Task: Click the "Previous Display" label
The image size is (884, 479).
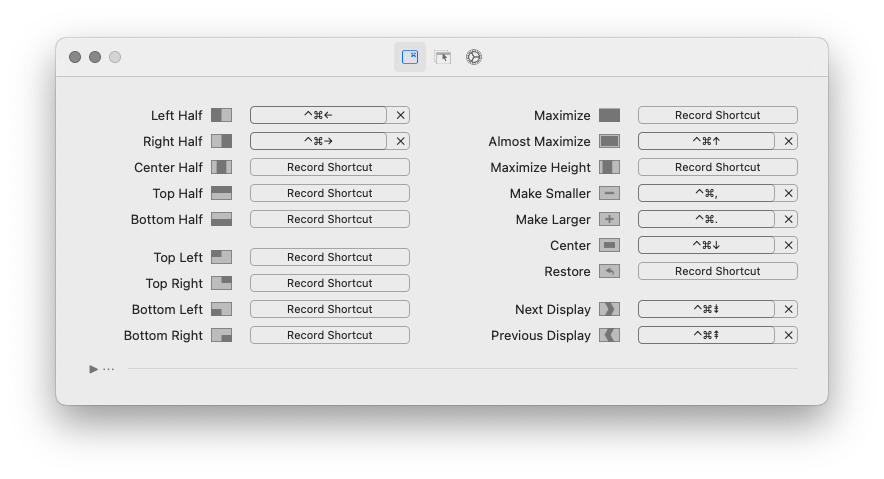Action: (541, 335)
